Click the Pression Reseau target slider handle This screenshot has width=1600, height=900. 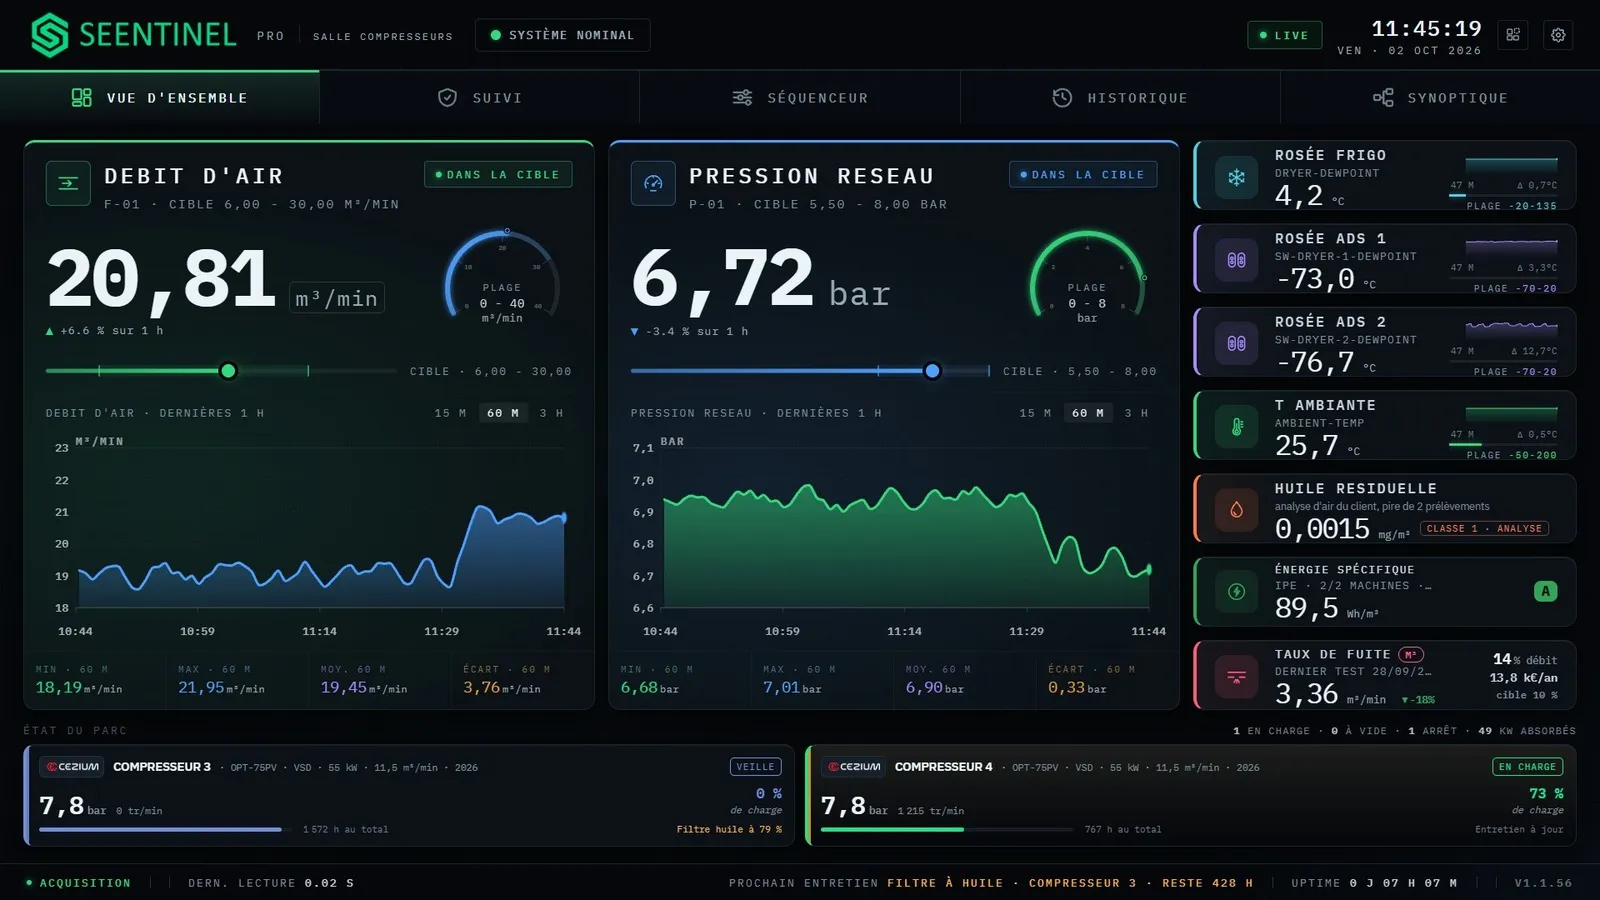932,371
